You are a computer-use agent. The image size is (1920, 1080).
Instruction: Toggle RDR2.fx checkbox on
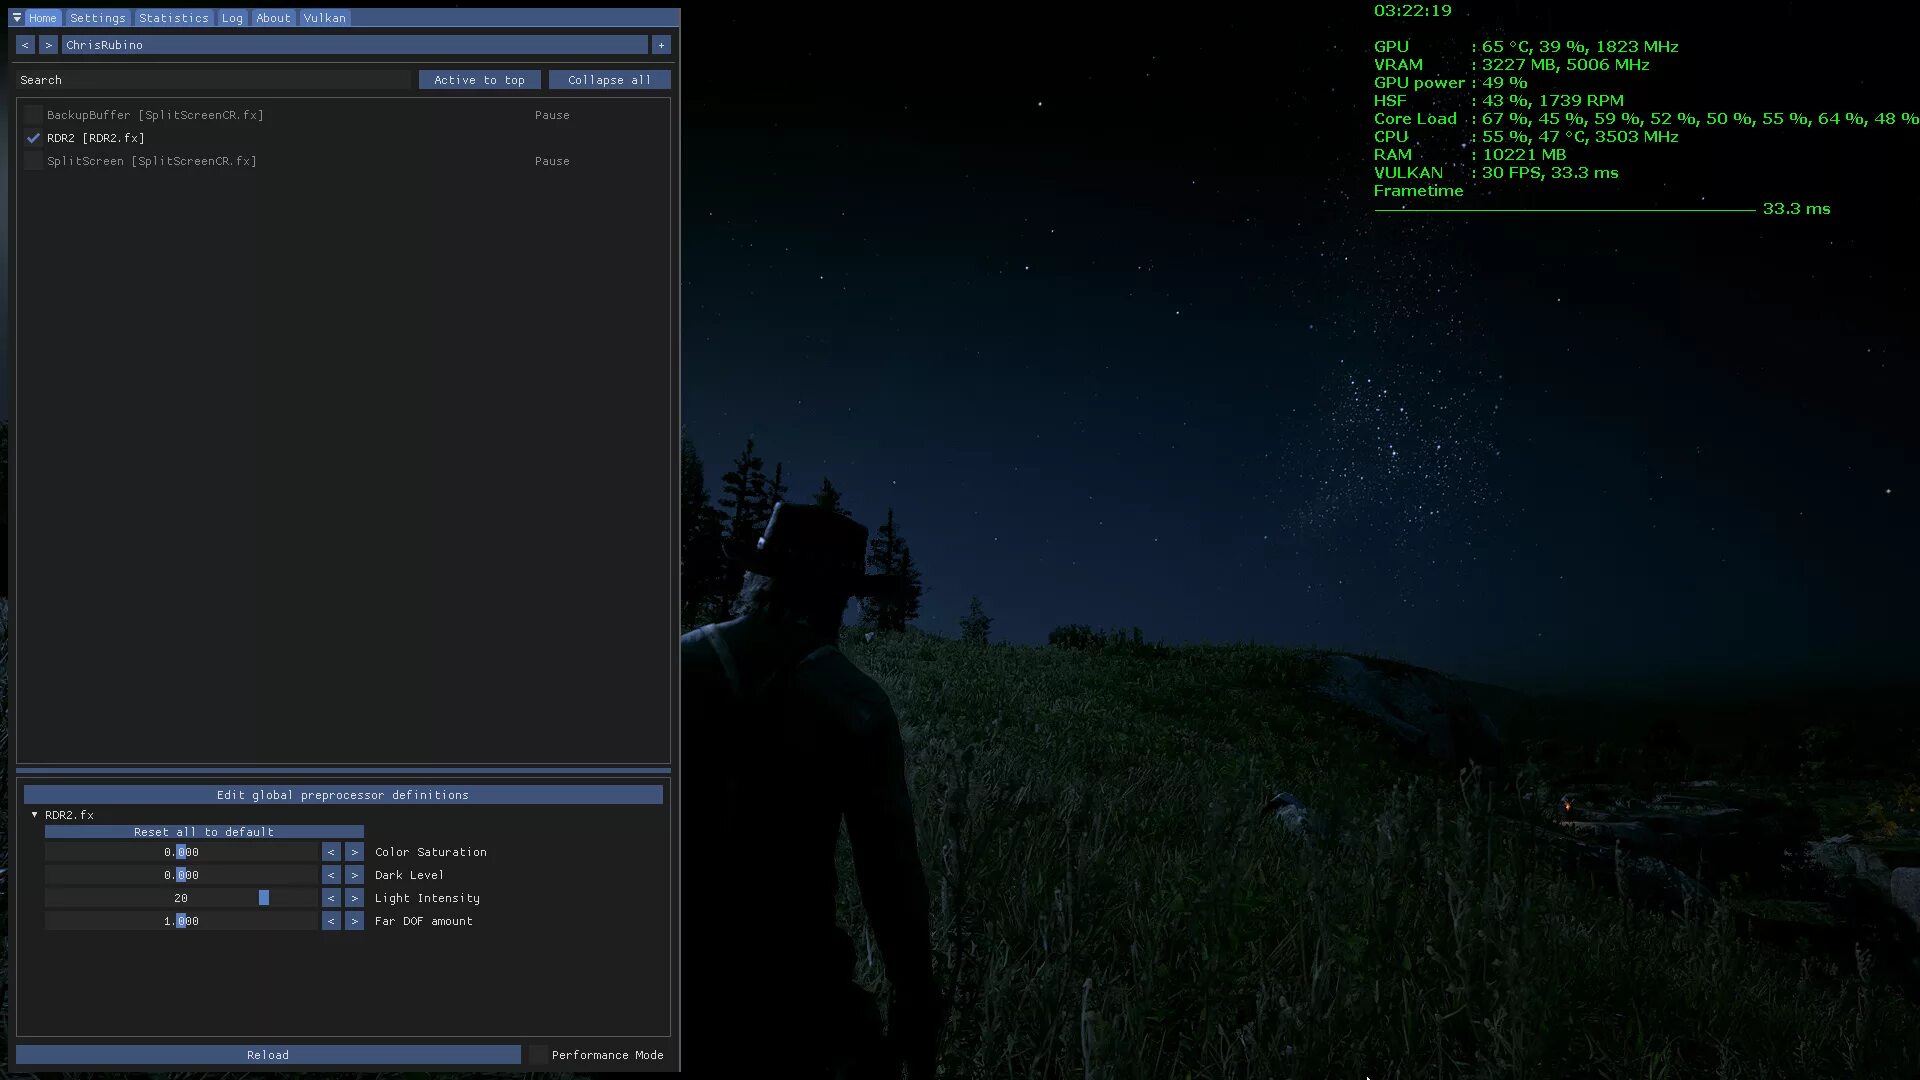(33, 137)
